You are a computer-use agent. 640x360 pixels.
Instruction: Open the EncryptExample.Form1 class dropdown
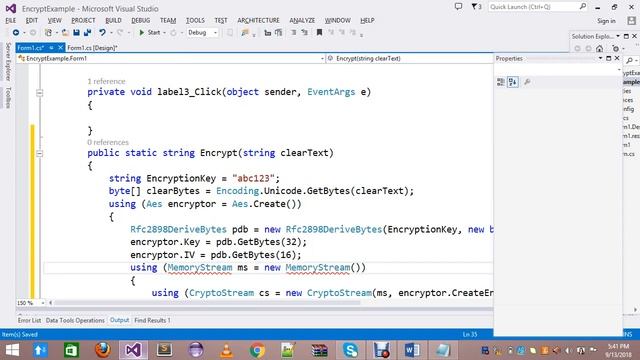(171, 58)
